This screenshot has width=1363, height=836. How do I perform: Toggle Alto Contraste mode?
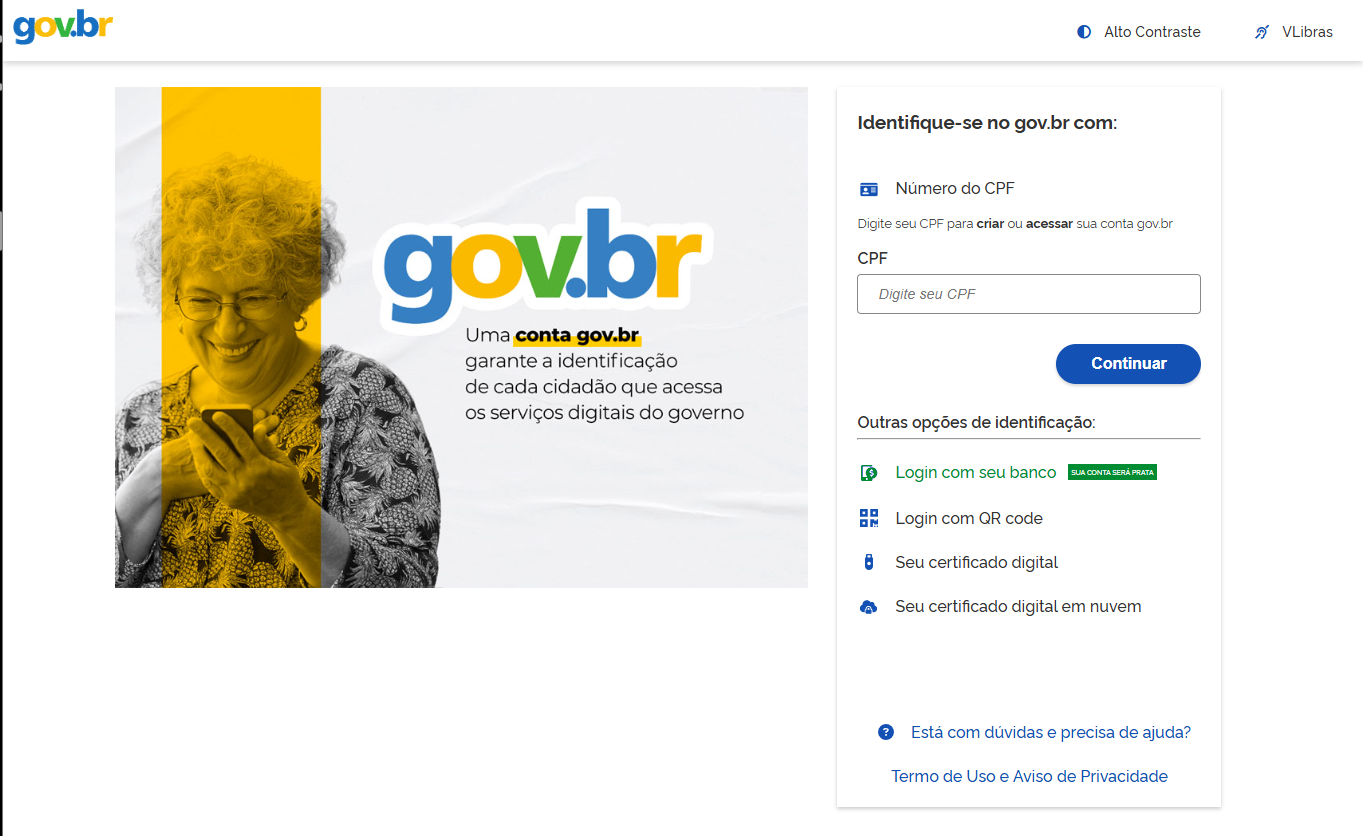1139,32
